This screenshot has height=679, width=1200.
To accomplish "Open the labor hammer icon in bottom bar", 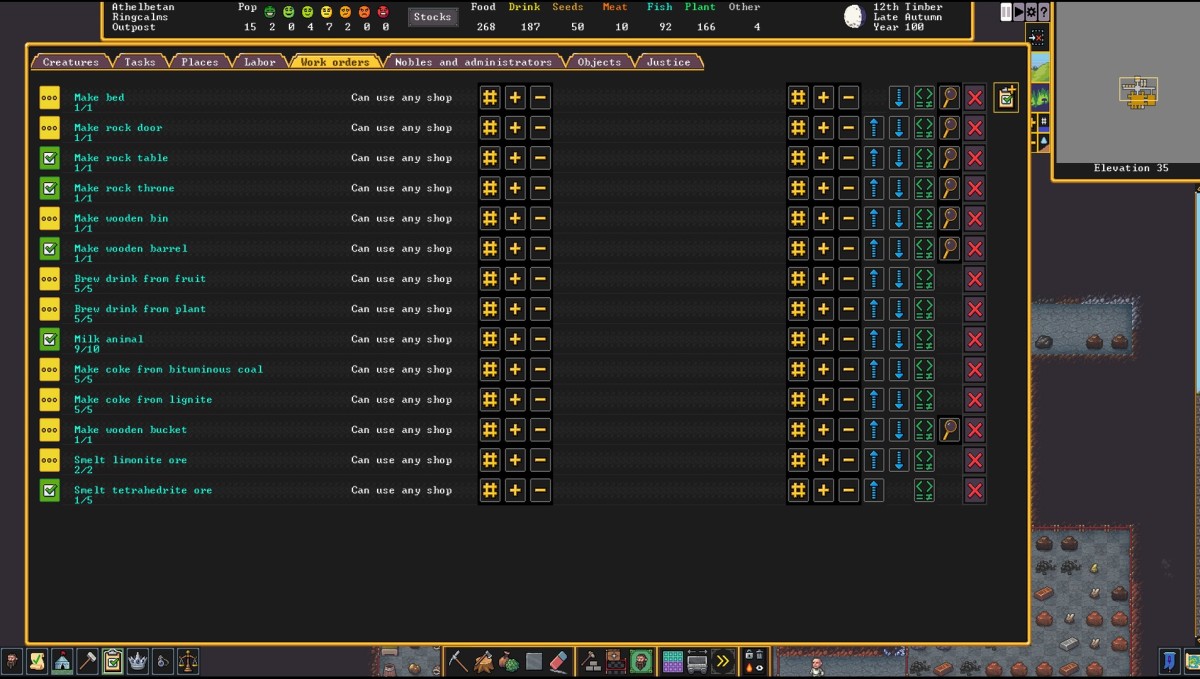I will (x=87, y=661).
